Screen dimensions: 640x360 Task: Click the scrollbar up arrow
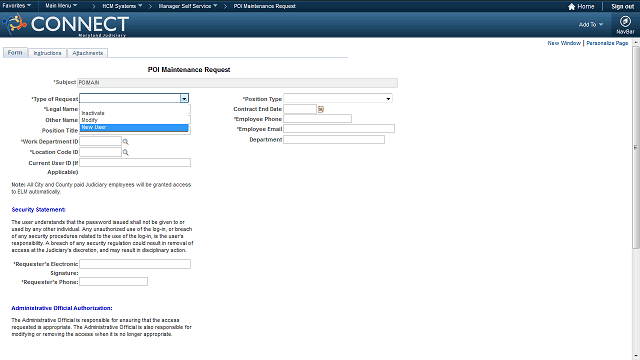[636, 42]
